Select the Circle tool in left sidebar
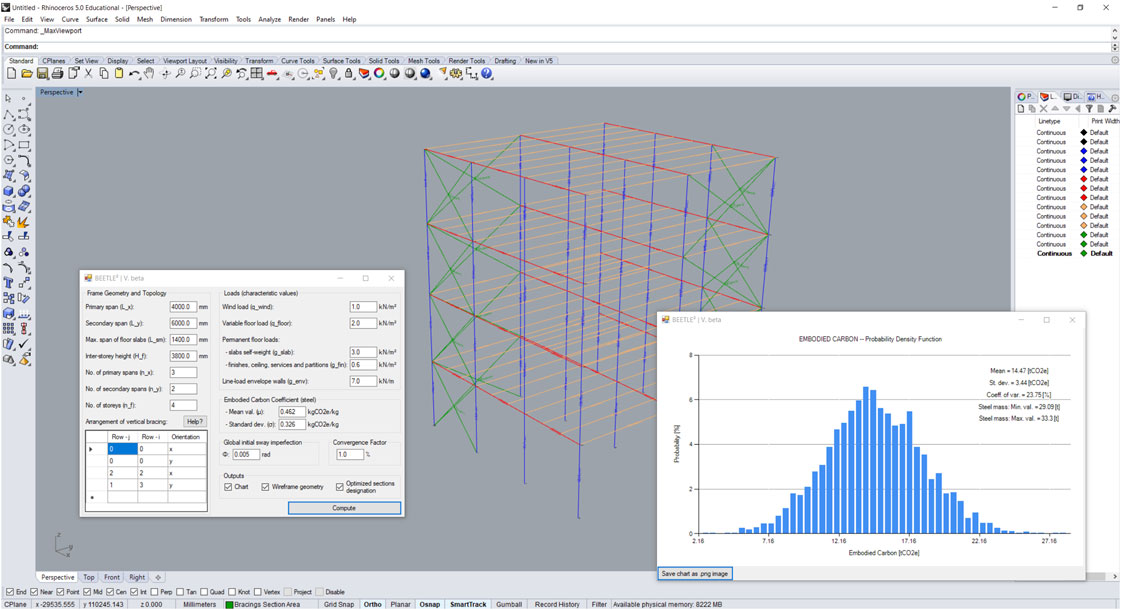Image resolution: width=1121 pixels, height=610 pixels. click(9, 129)
